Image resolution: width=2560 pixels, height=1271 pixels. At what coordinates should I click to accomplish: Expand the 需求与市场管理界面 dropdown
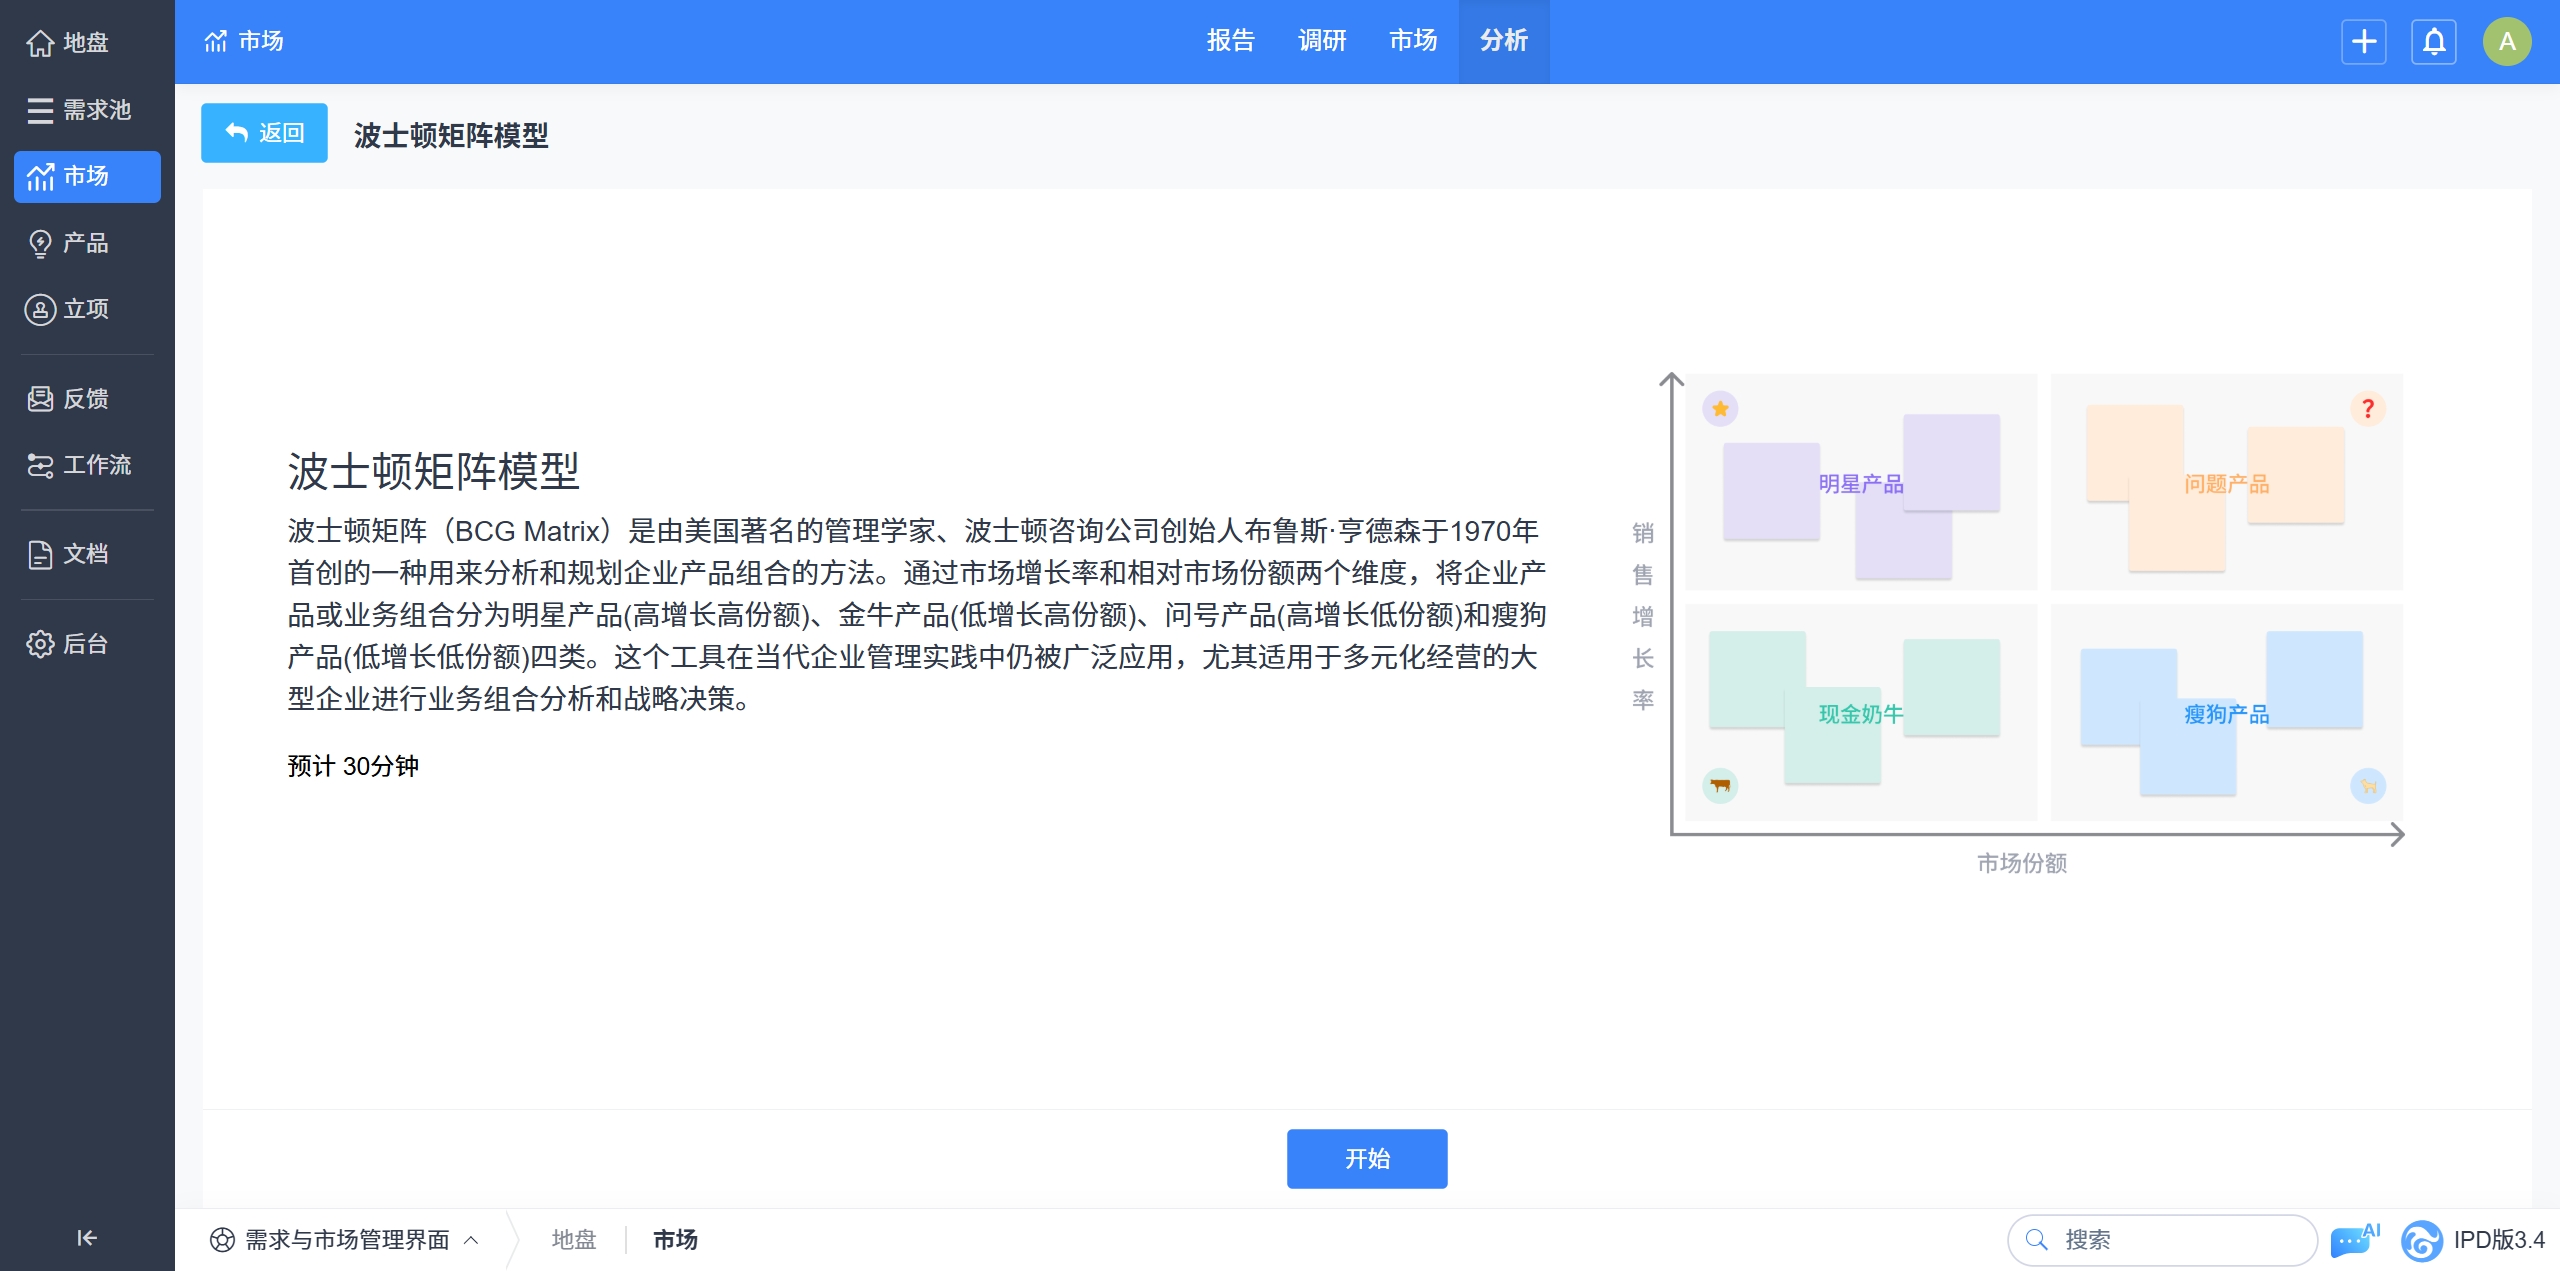(x=345, y=1240)
